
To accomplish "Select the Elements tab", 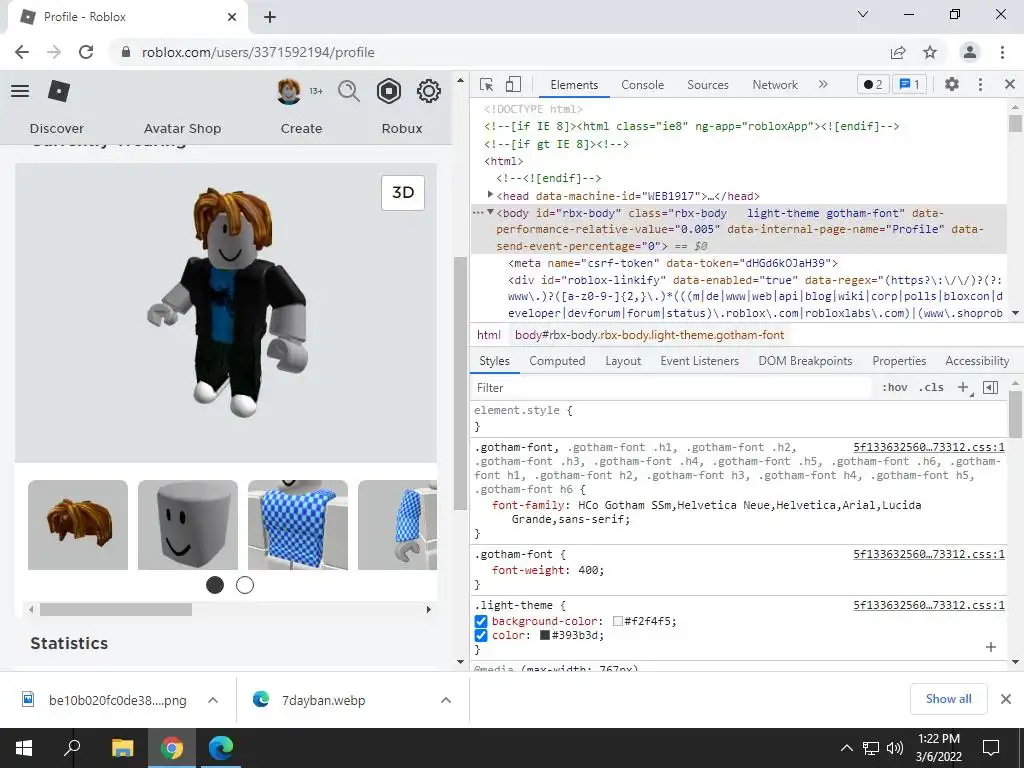I will coord(574,84).
